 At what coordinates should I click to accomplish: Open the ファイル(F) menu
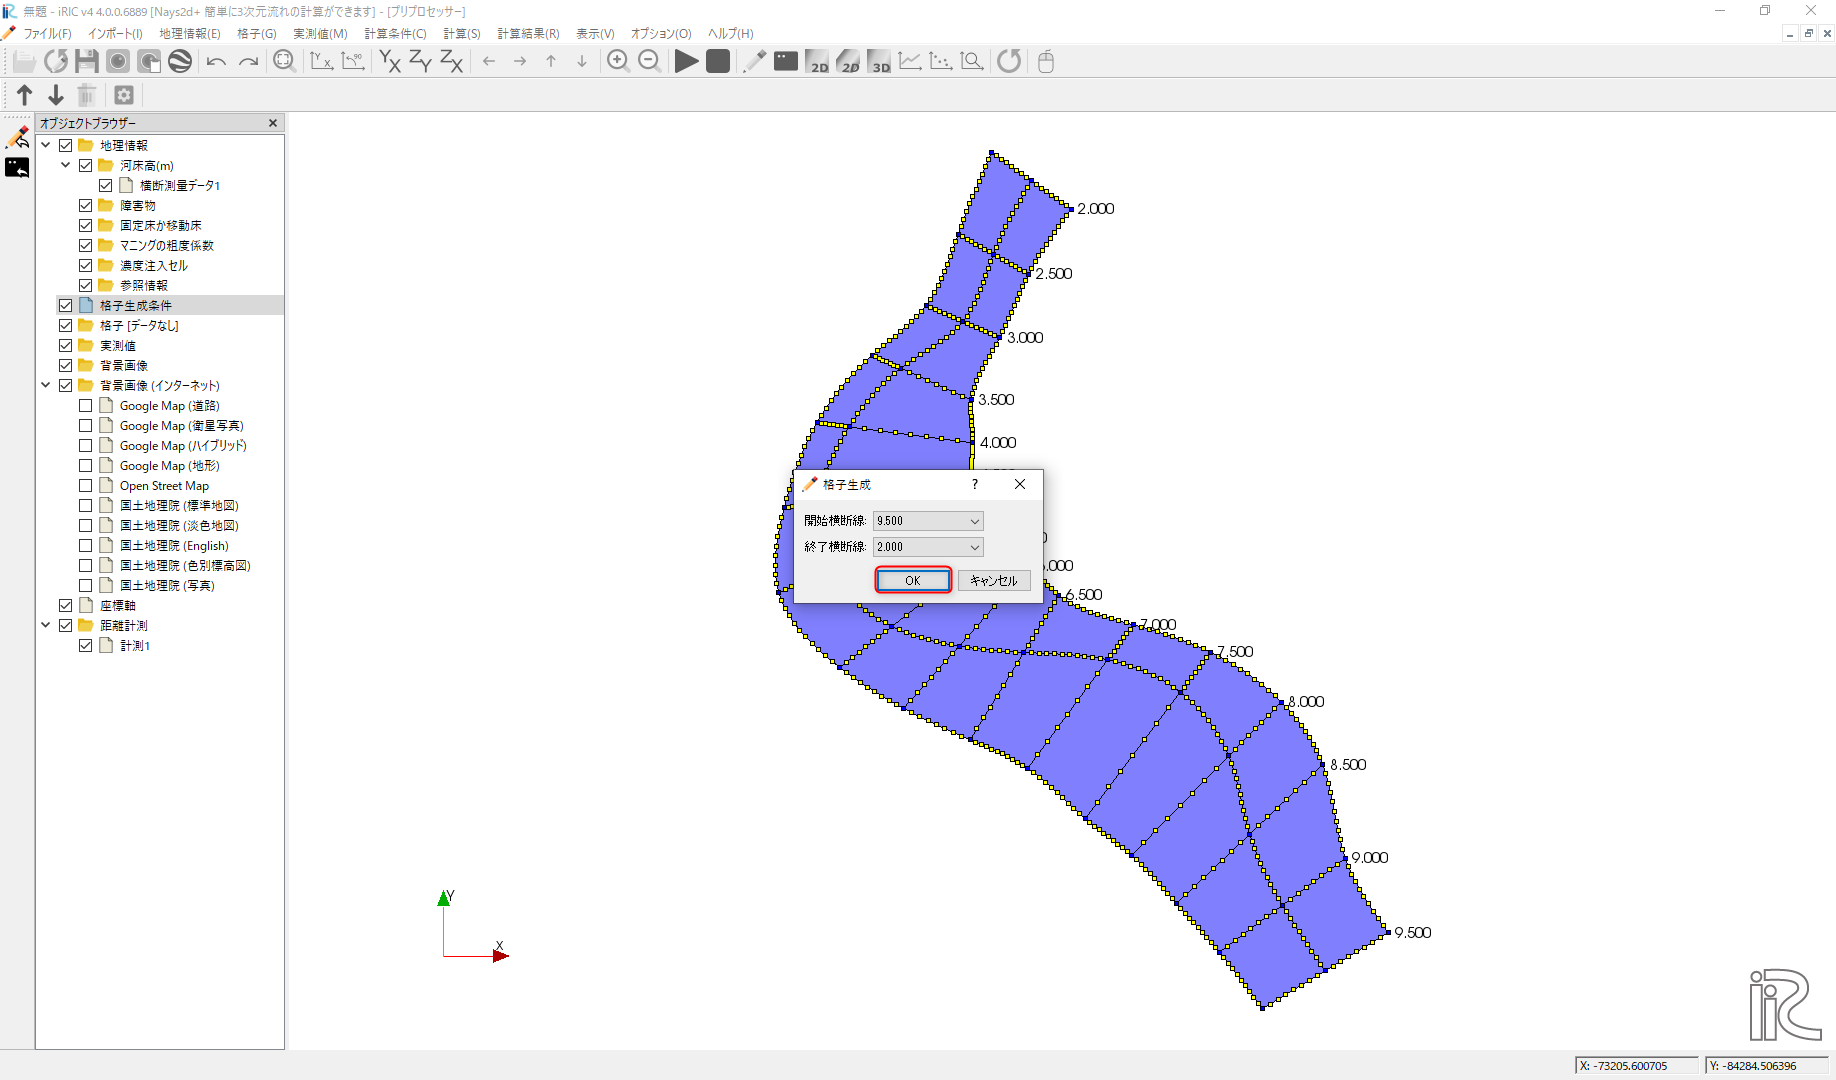tap(47, 33)
